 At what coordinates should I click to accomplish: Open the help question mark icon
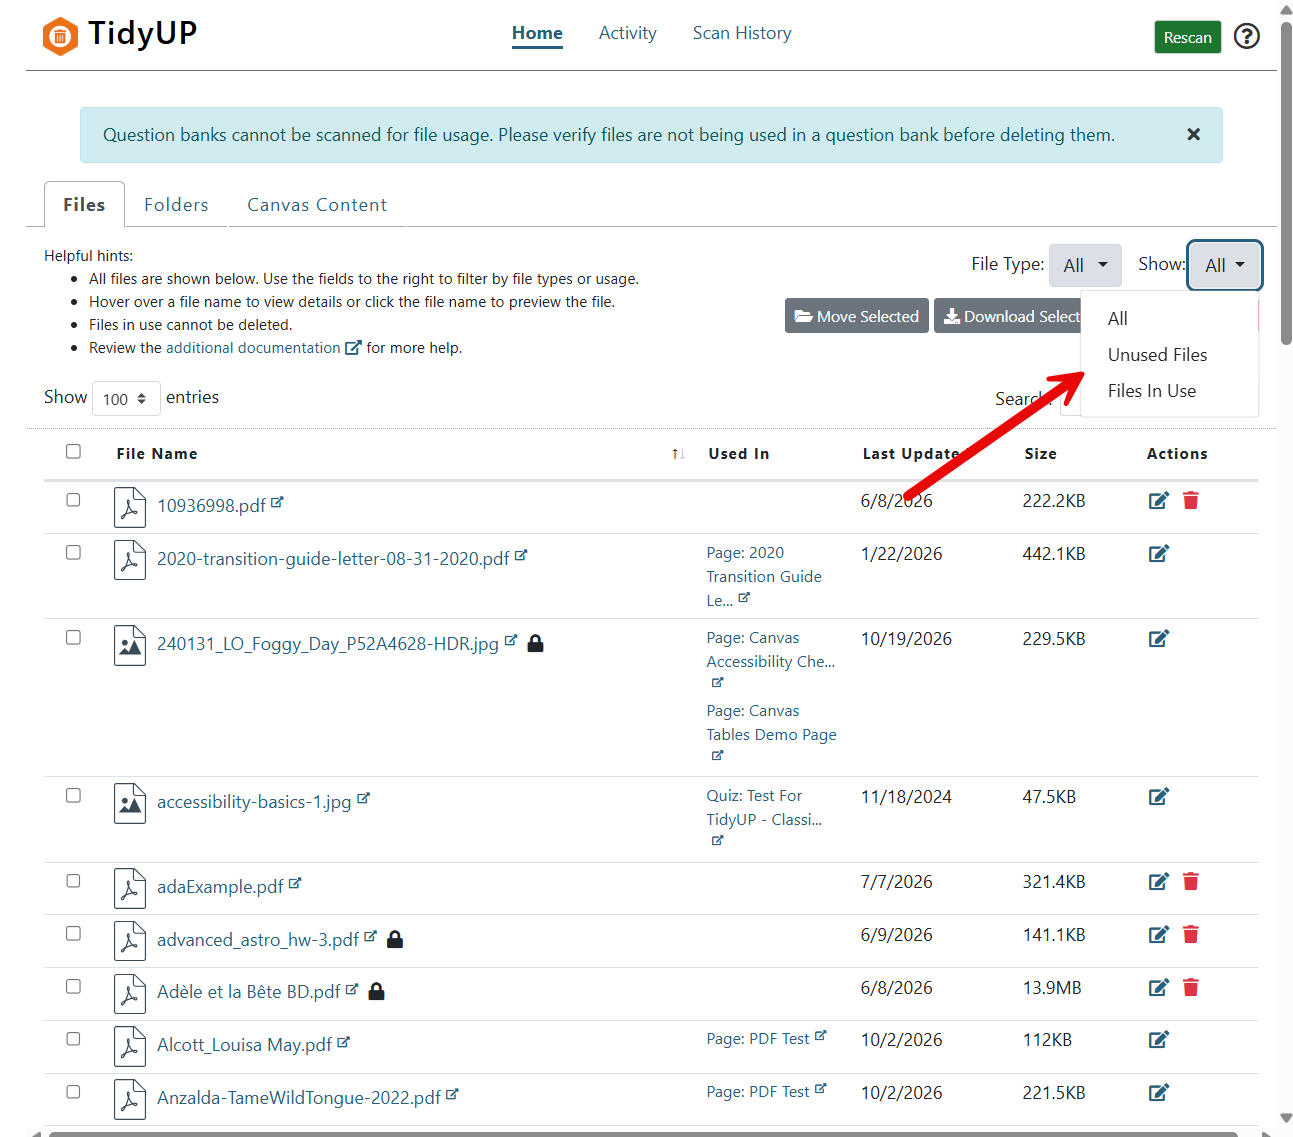(x=1246, y=36)
